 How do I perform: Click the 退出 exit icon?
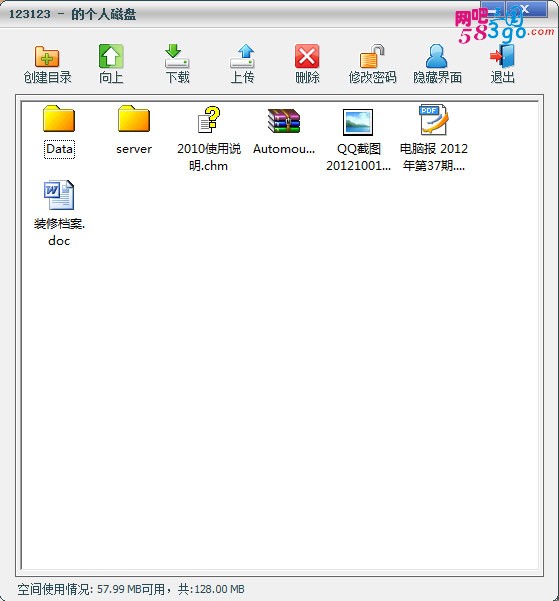(502, 56)
